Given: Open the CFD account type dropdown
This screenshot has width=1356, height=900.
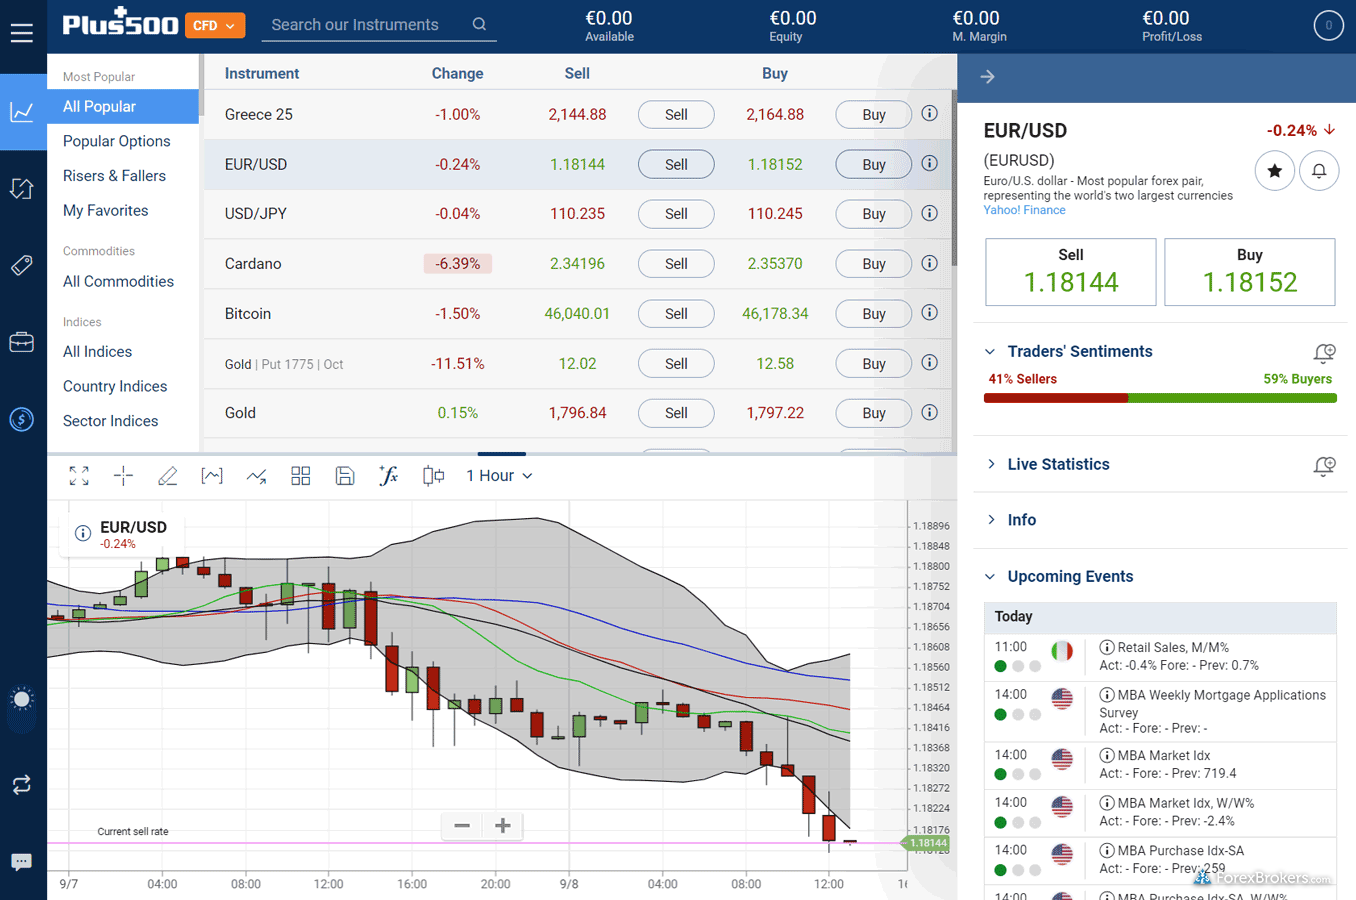Looking at the screenshot, I should 215,26.
